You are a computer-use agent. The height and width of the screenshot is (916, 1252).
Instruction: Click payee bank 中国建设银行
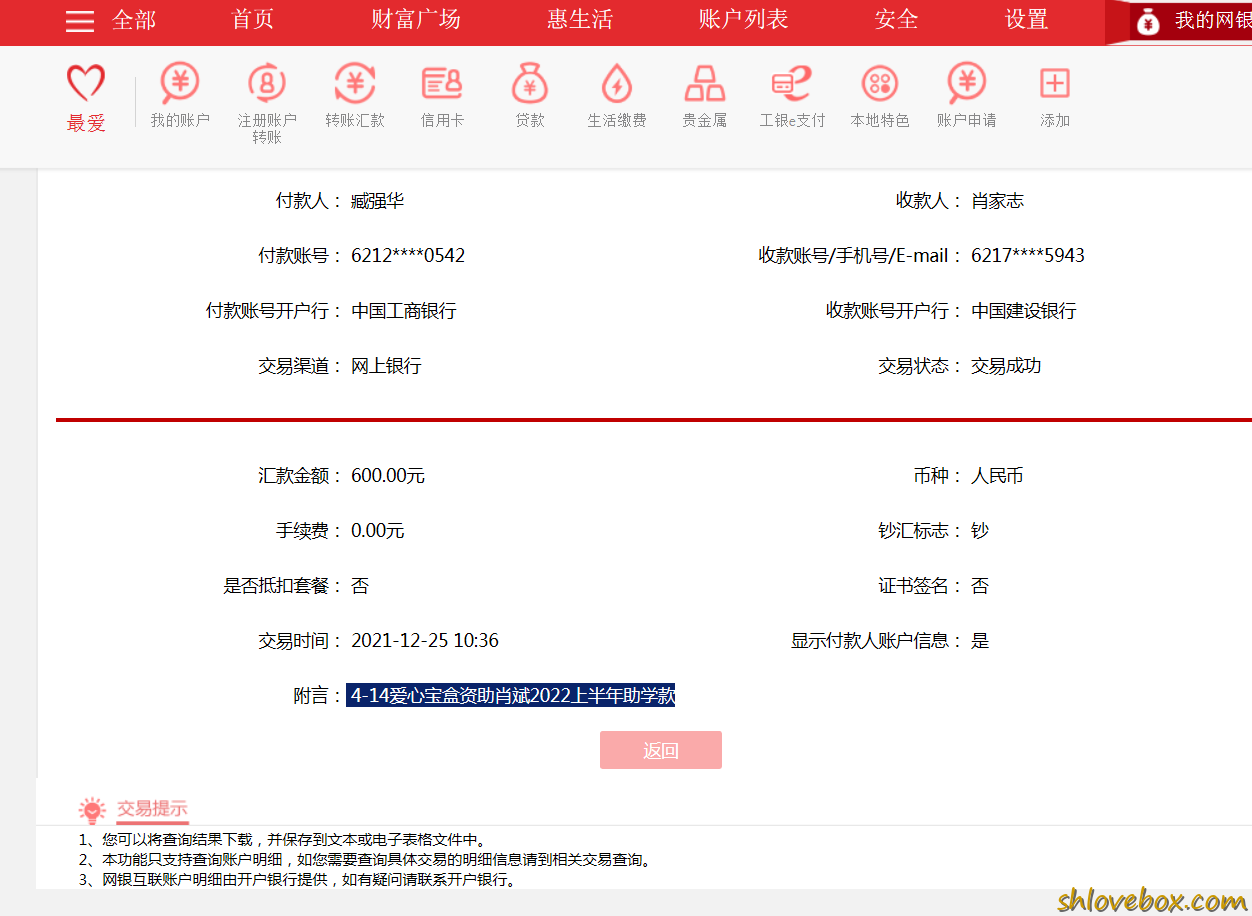pyautogui.click(x=1024, y=311)
